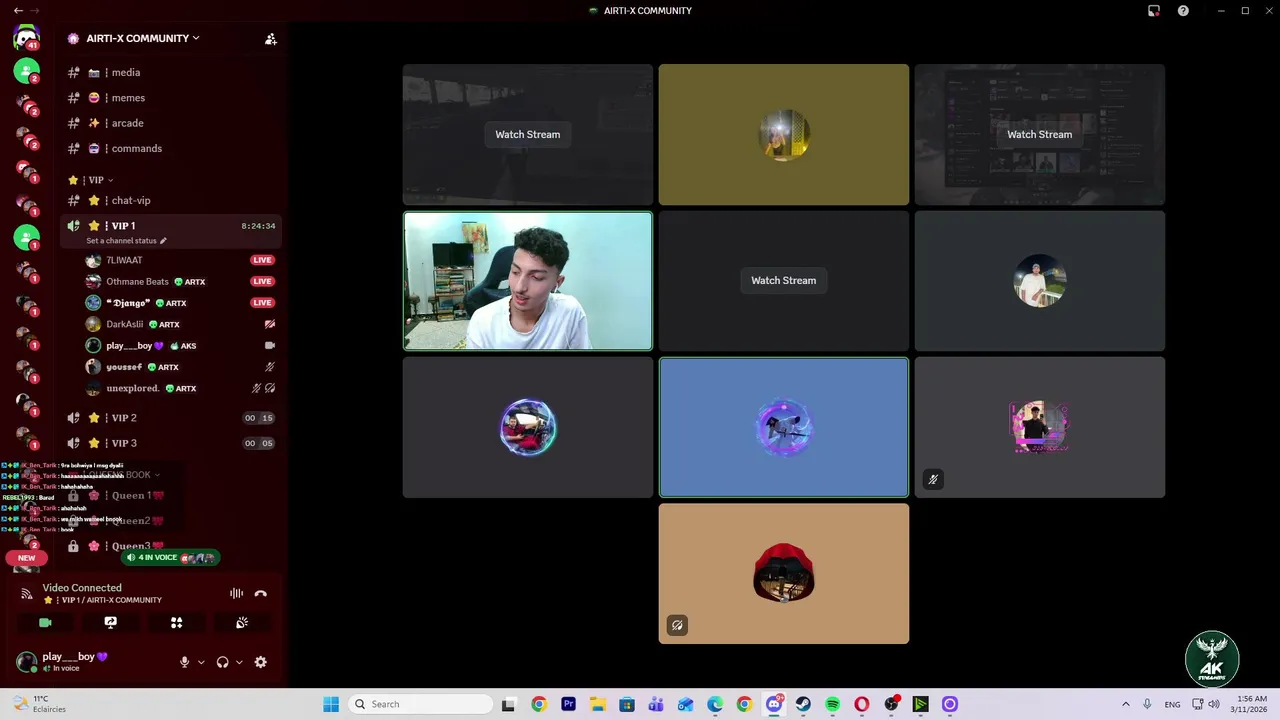The width and height of the screenshot is (1280, 720).
Task: Open File Explorer from the taskbar
Action: [598, 704]
